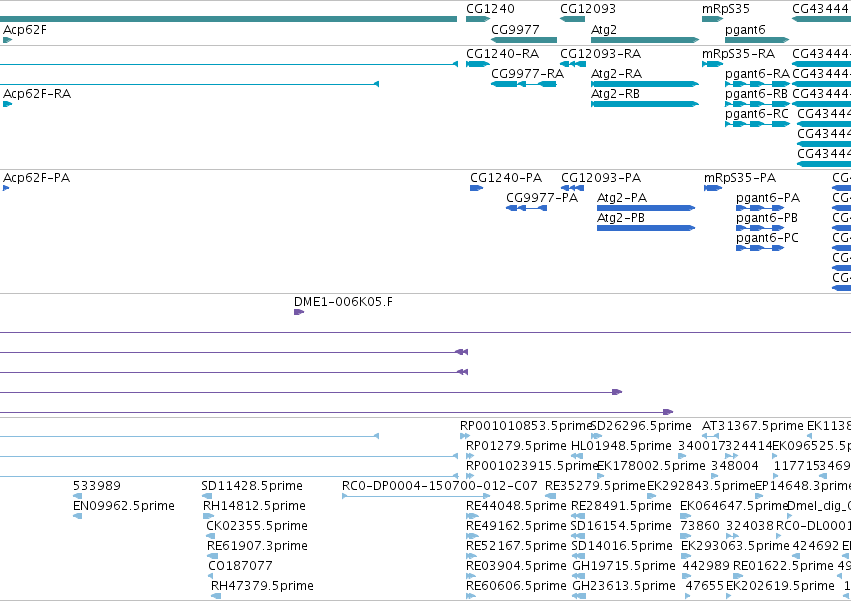The height and width of the screenshot is (601, 851).
Task: Click the AT31367.5prime EST label
Action: (x=752, y=426)
